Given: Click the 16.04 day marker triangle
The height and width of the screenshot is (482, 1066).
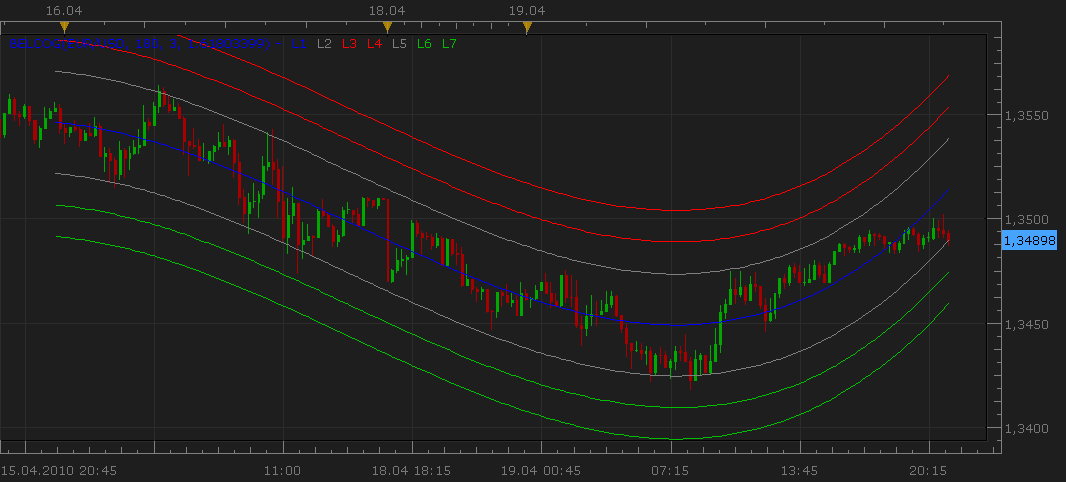Looking at the screenshot, I should coord(64,27).
